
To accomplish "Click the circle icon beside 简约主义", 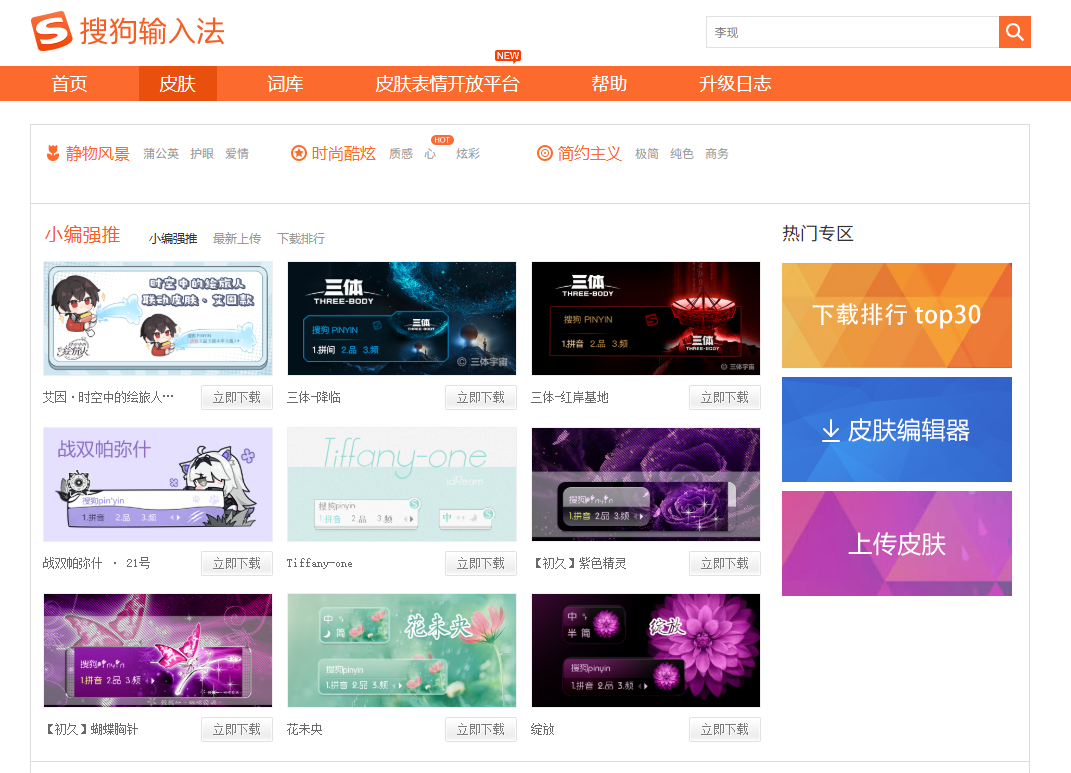I will pyautogui.click(x=544, y=153).
